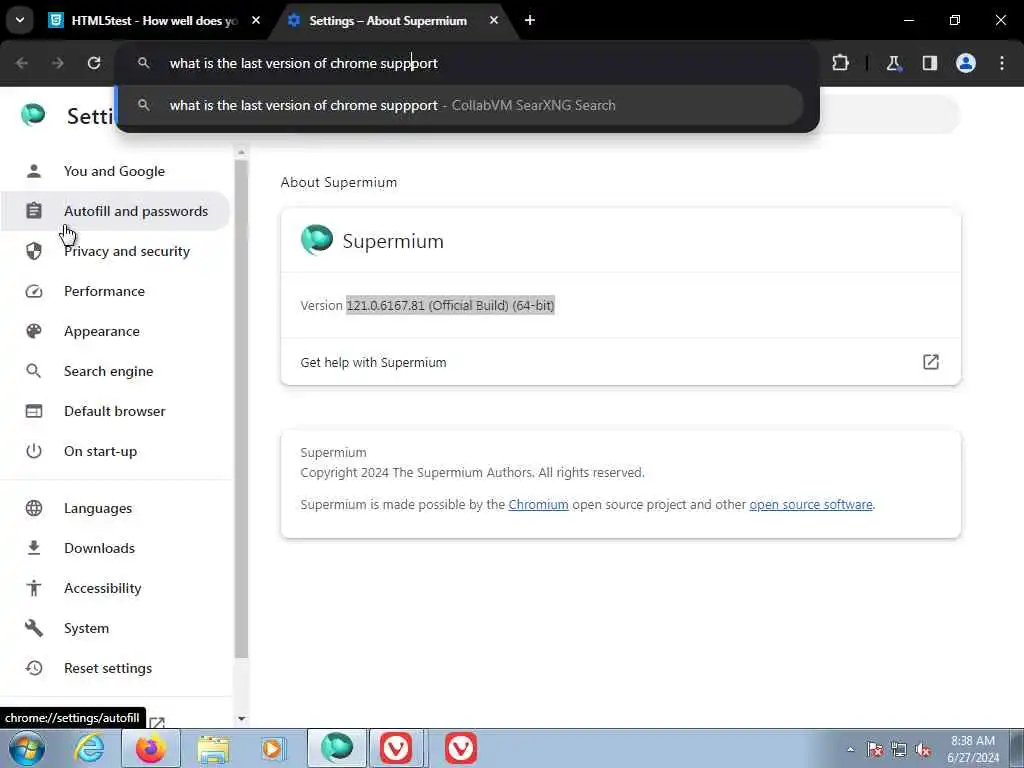This screenshot has height=768, width=1024.
Task: Click the Performance gauge icon
Action: [x=34, y=291]
